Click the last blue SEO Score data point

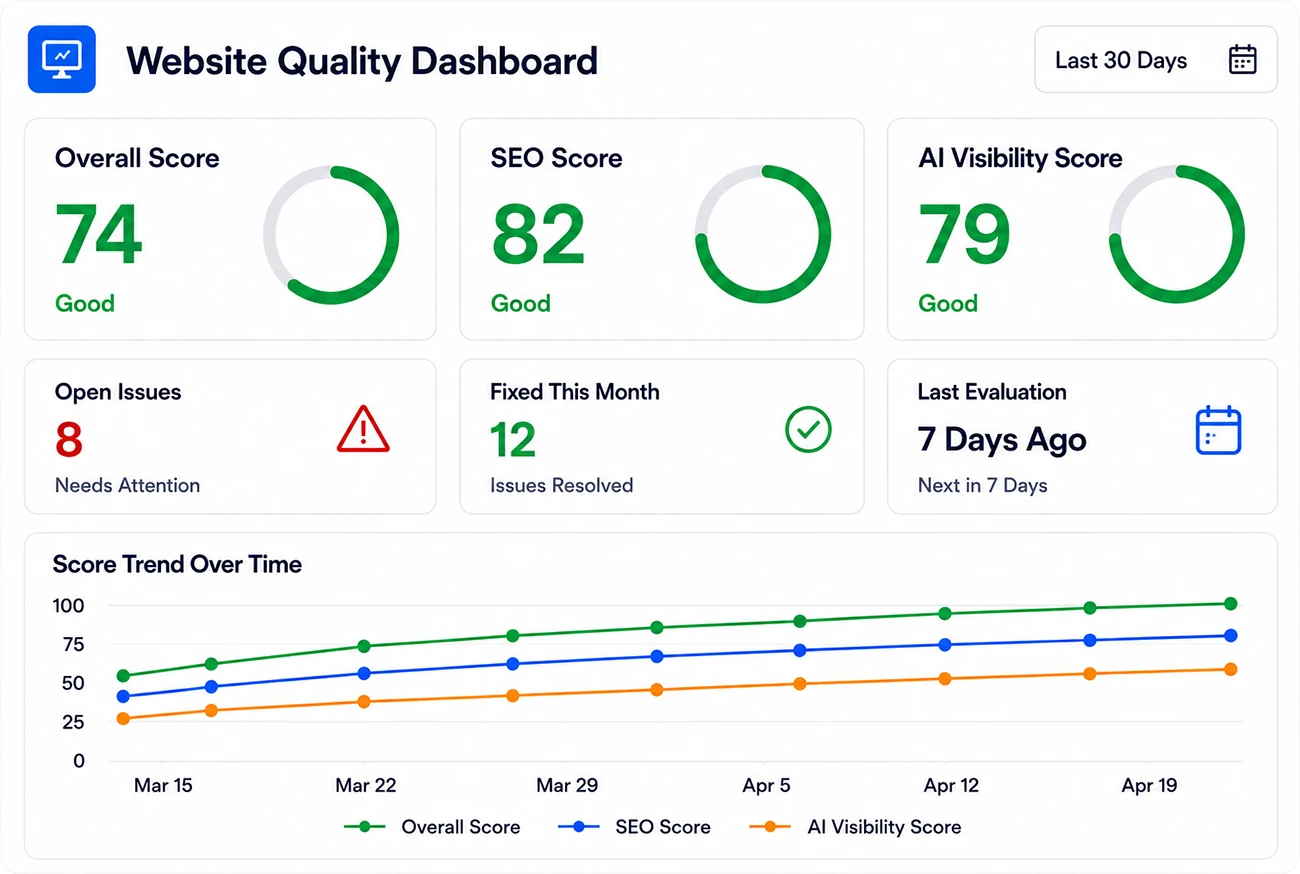click(x=1230, y=636)
